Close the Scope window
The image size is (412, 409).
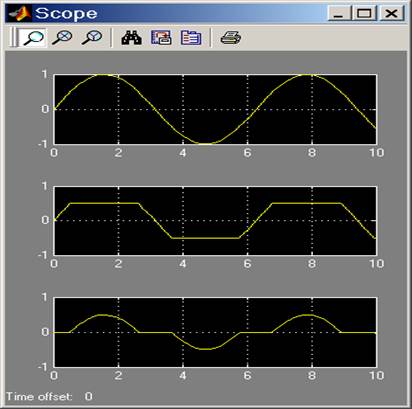[x=391, y=14]
